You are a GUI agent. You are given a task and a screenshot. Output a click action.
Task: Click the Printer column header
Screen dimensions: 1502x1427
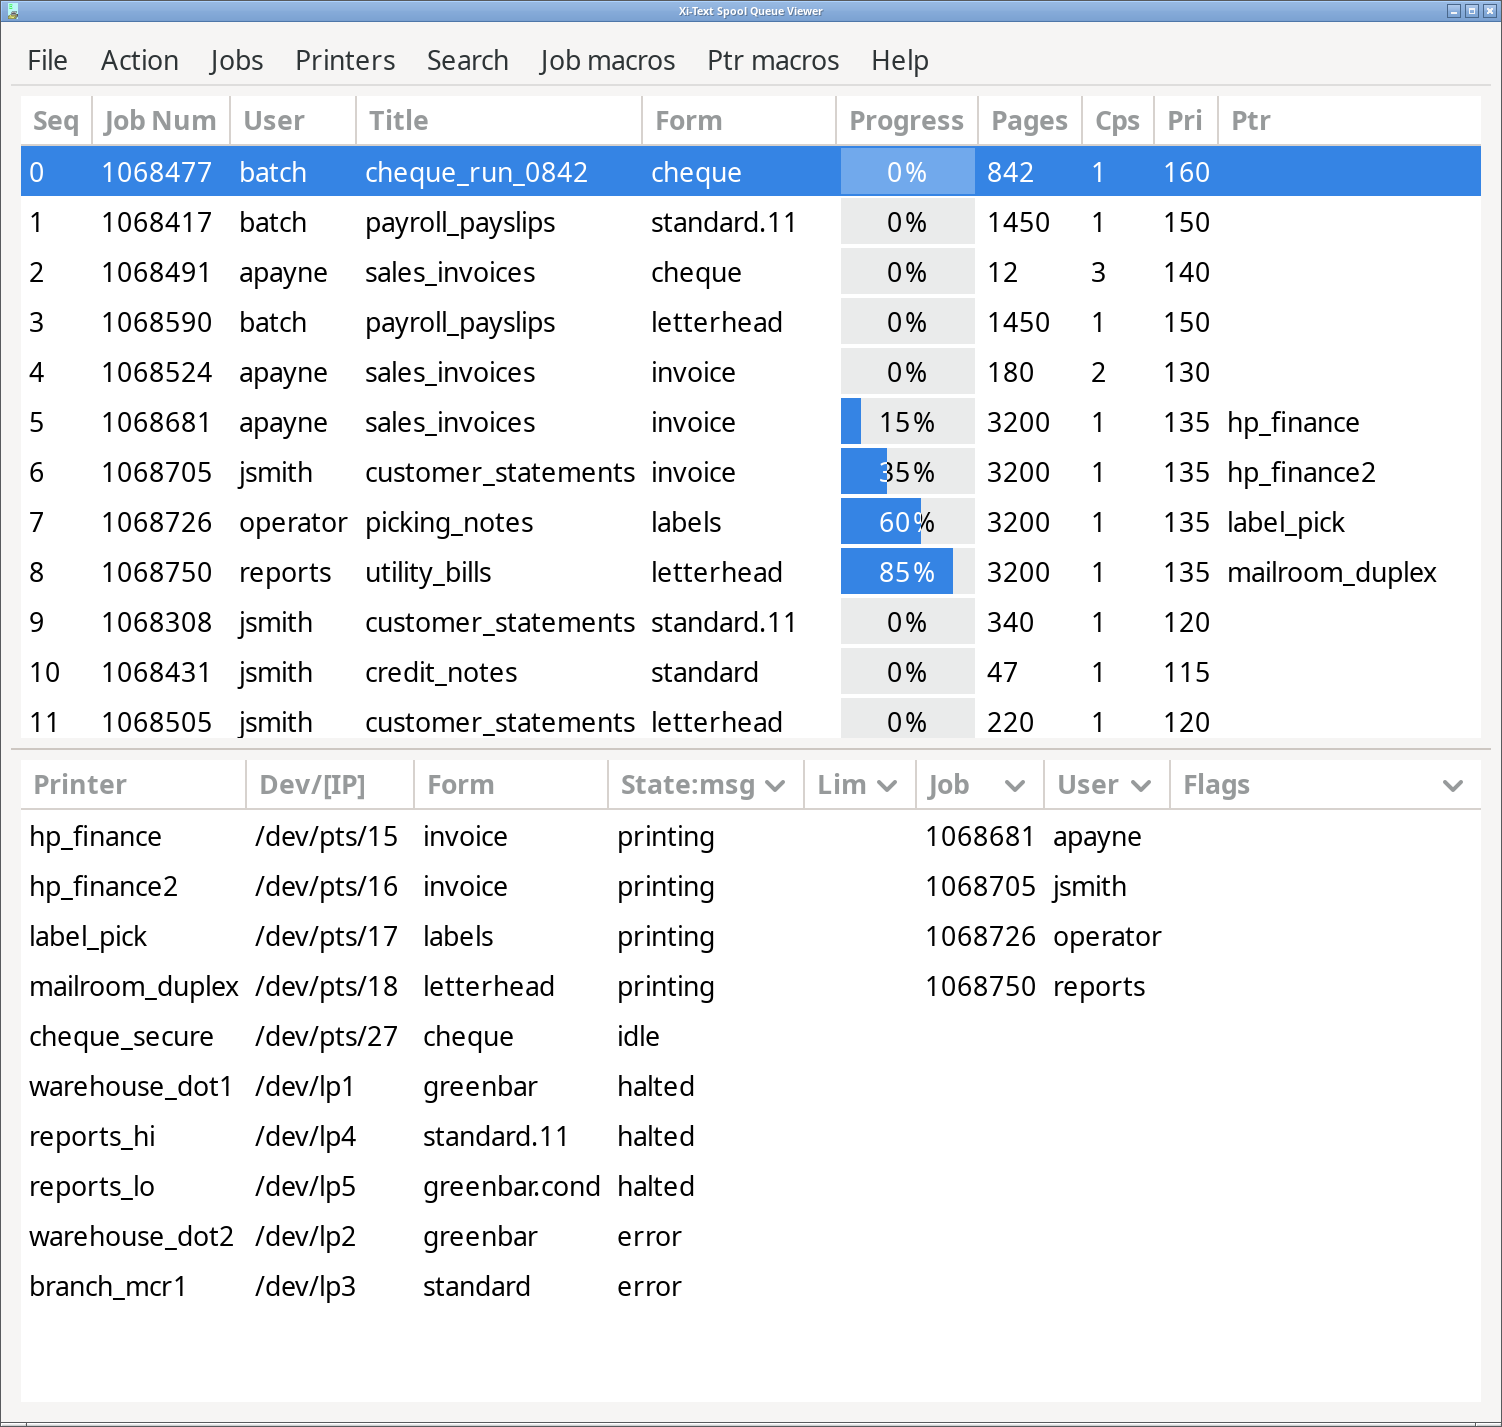[x=133, y=785]
